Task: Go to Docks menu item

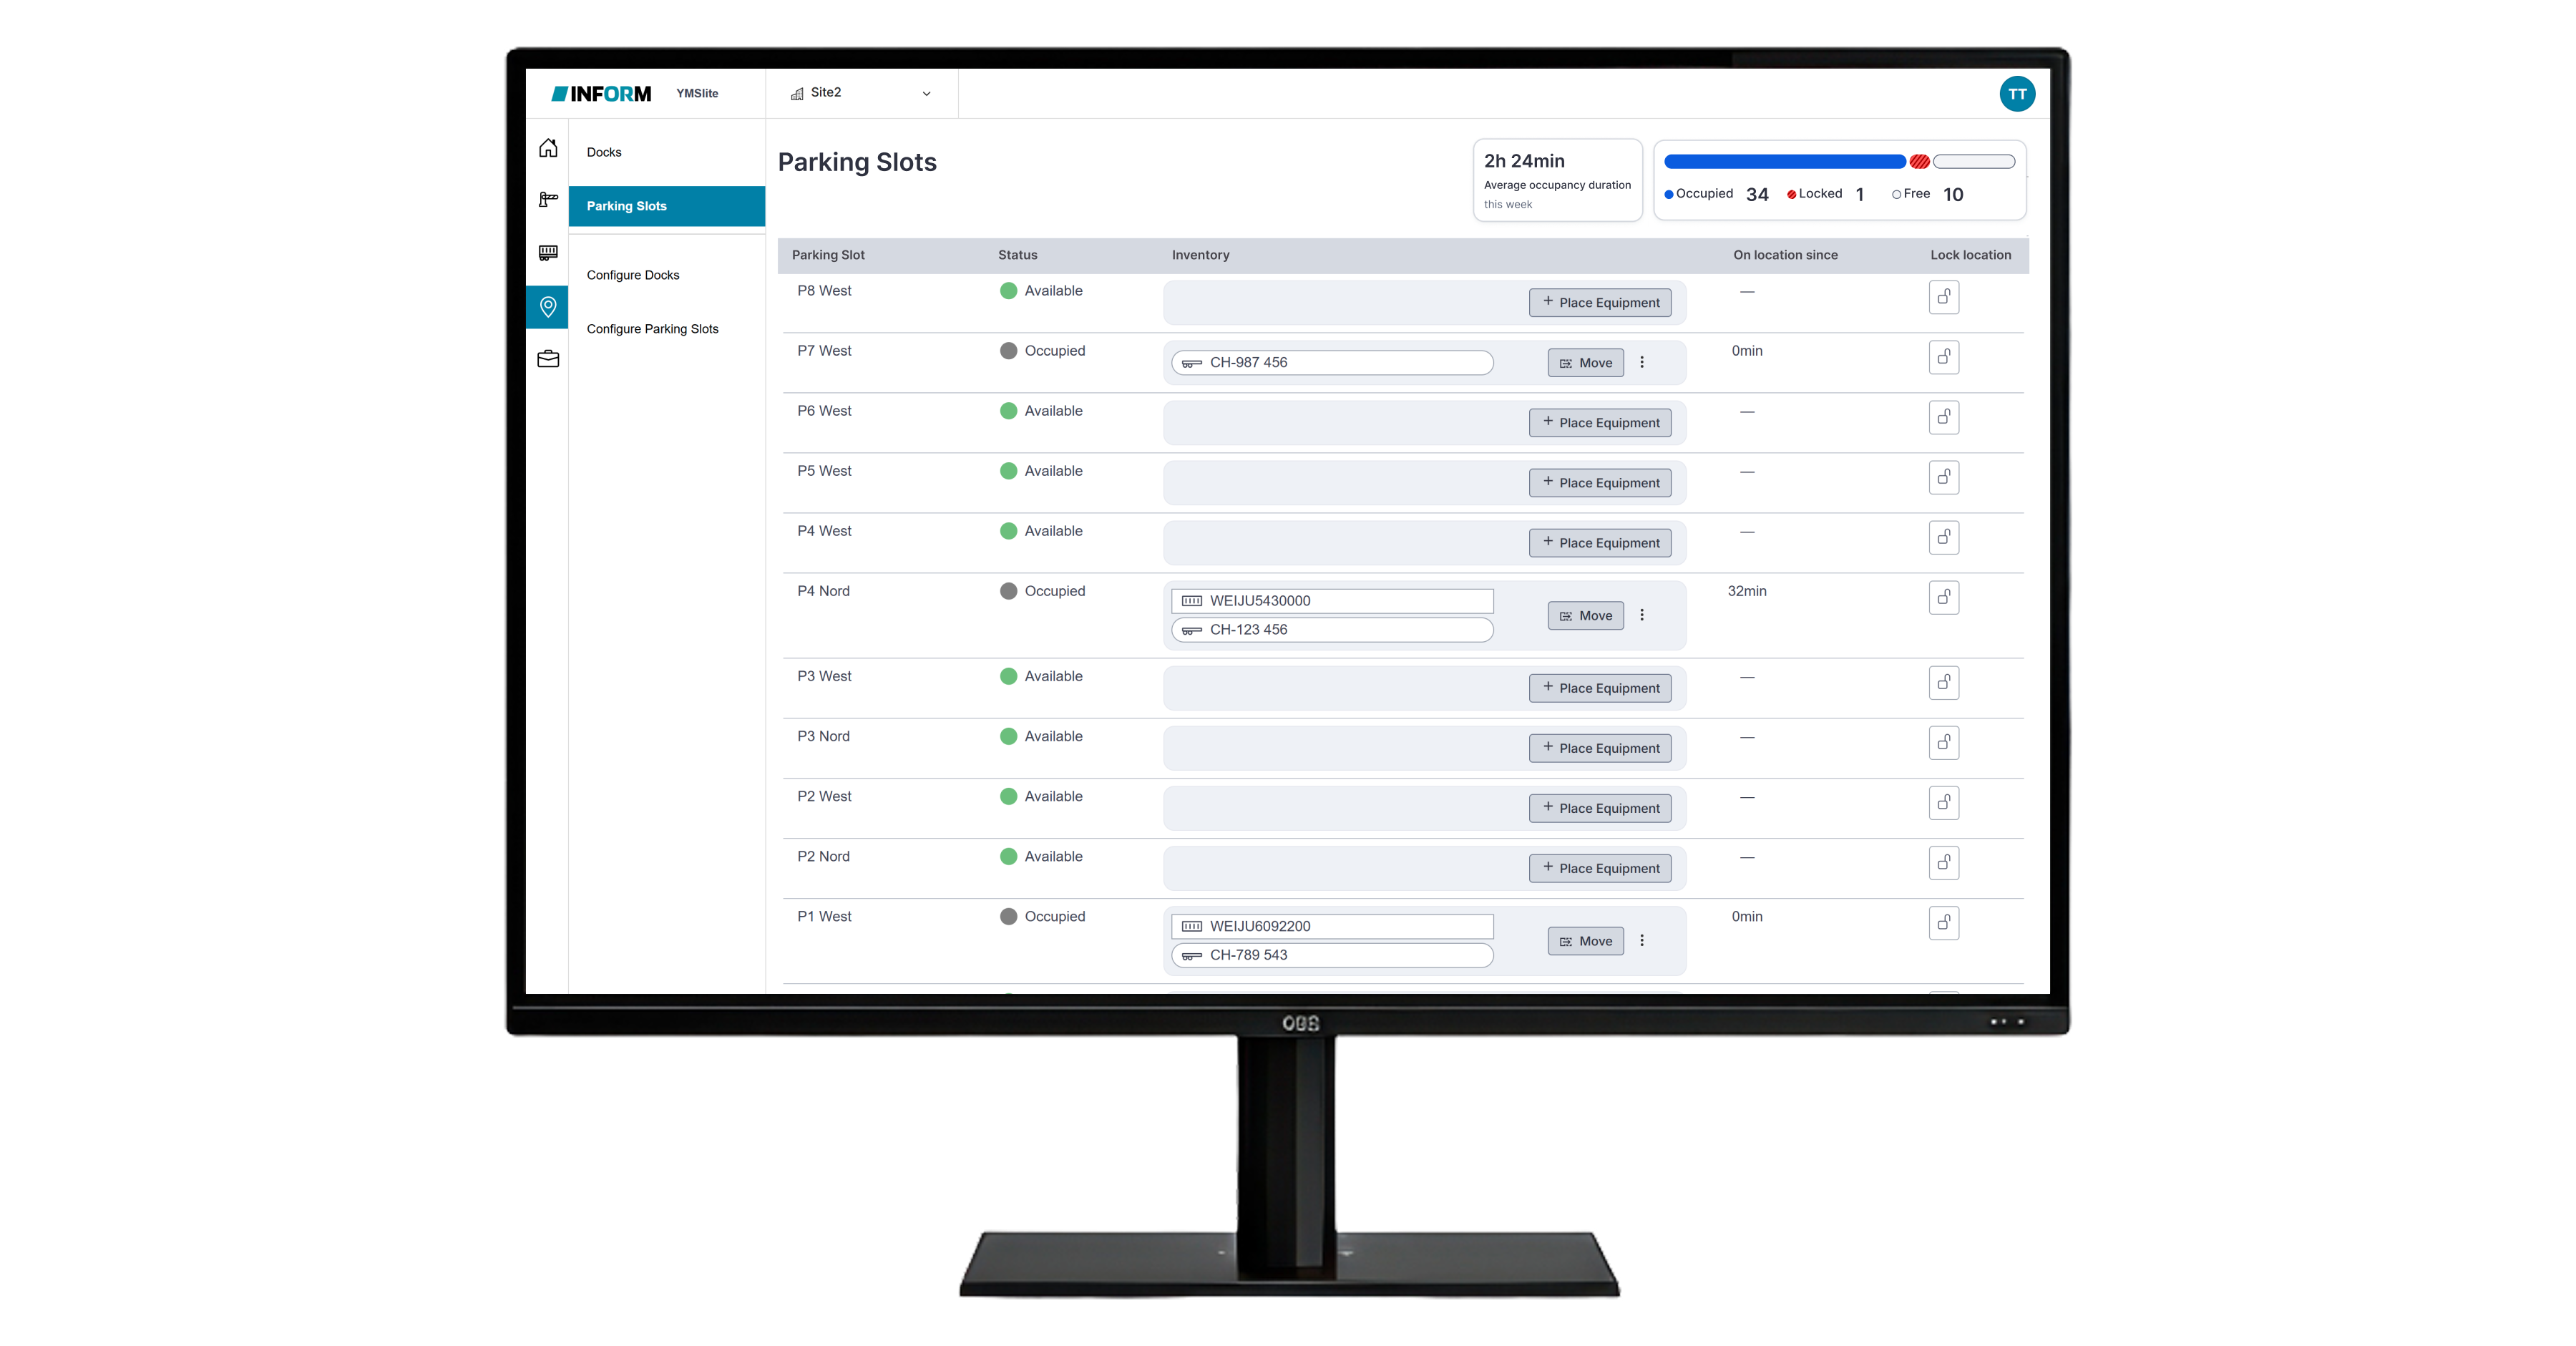Action: click(x=604, y=152)
